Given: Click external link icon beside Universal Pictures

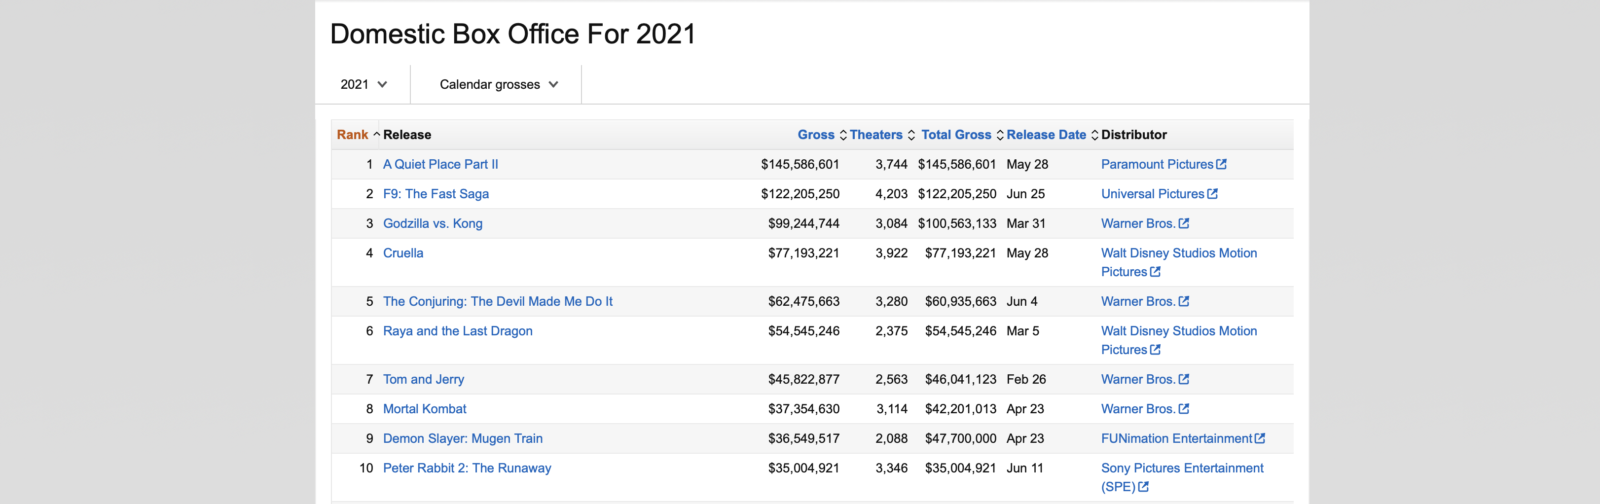Looking at the screenshot, I should point(1213,194).
